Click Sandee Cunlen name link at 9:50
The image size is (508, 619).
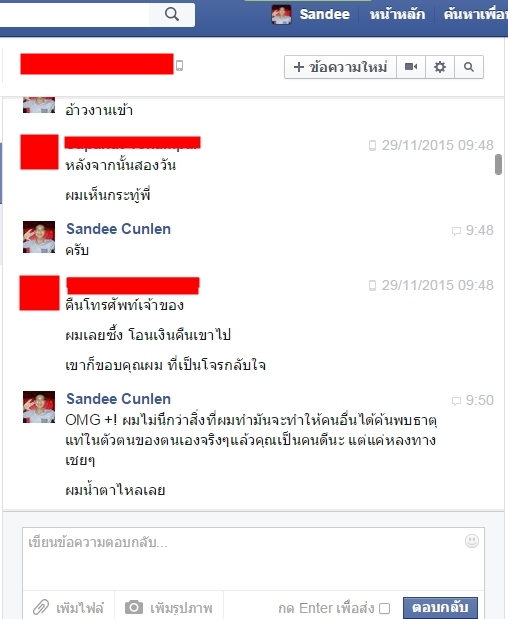[118, 399]
